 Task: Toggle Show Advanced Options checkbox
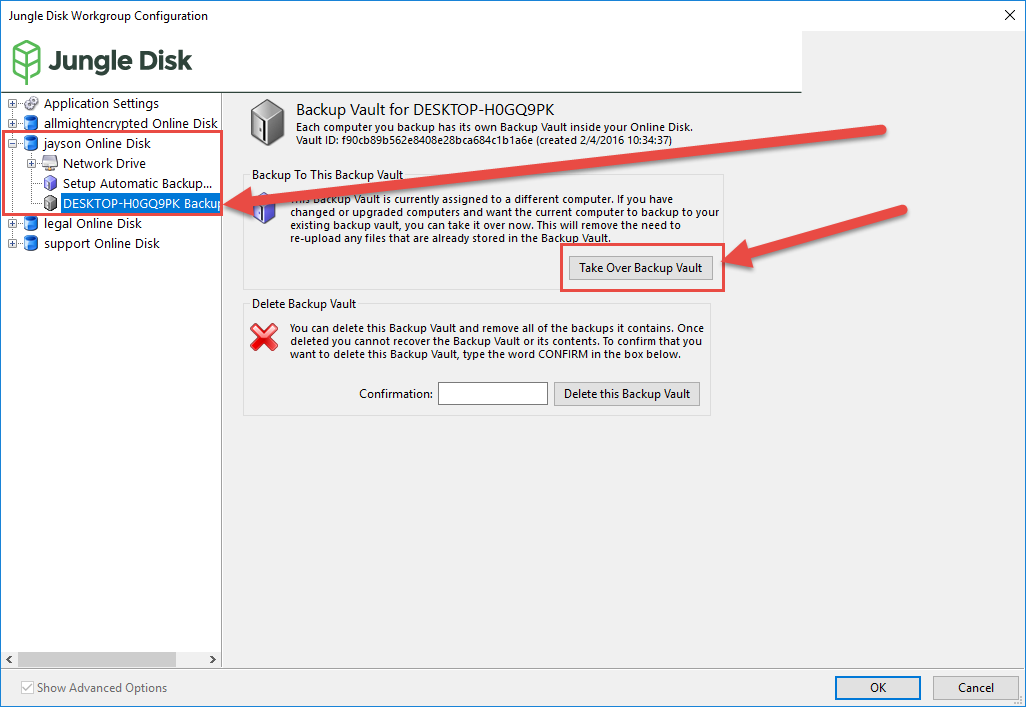point(27,687)
